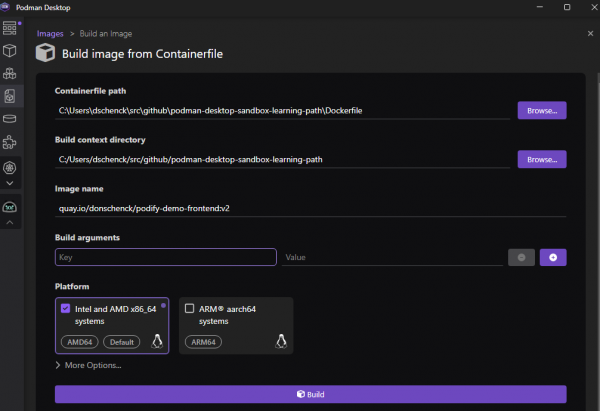Open the Extensions puzzle icon
600x411 pixels.
point(9,143)
